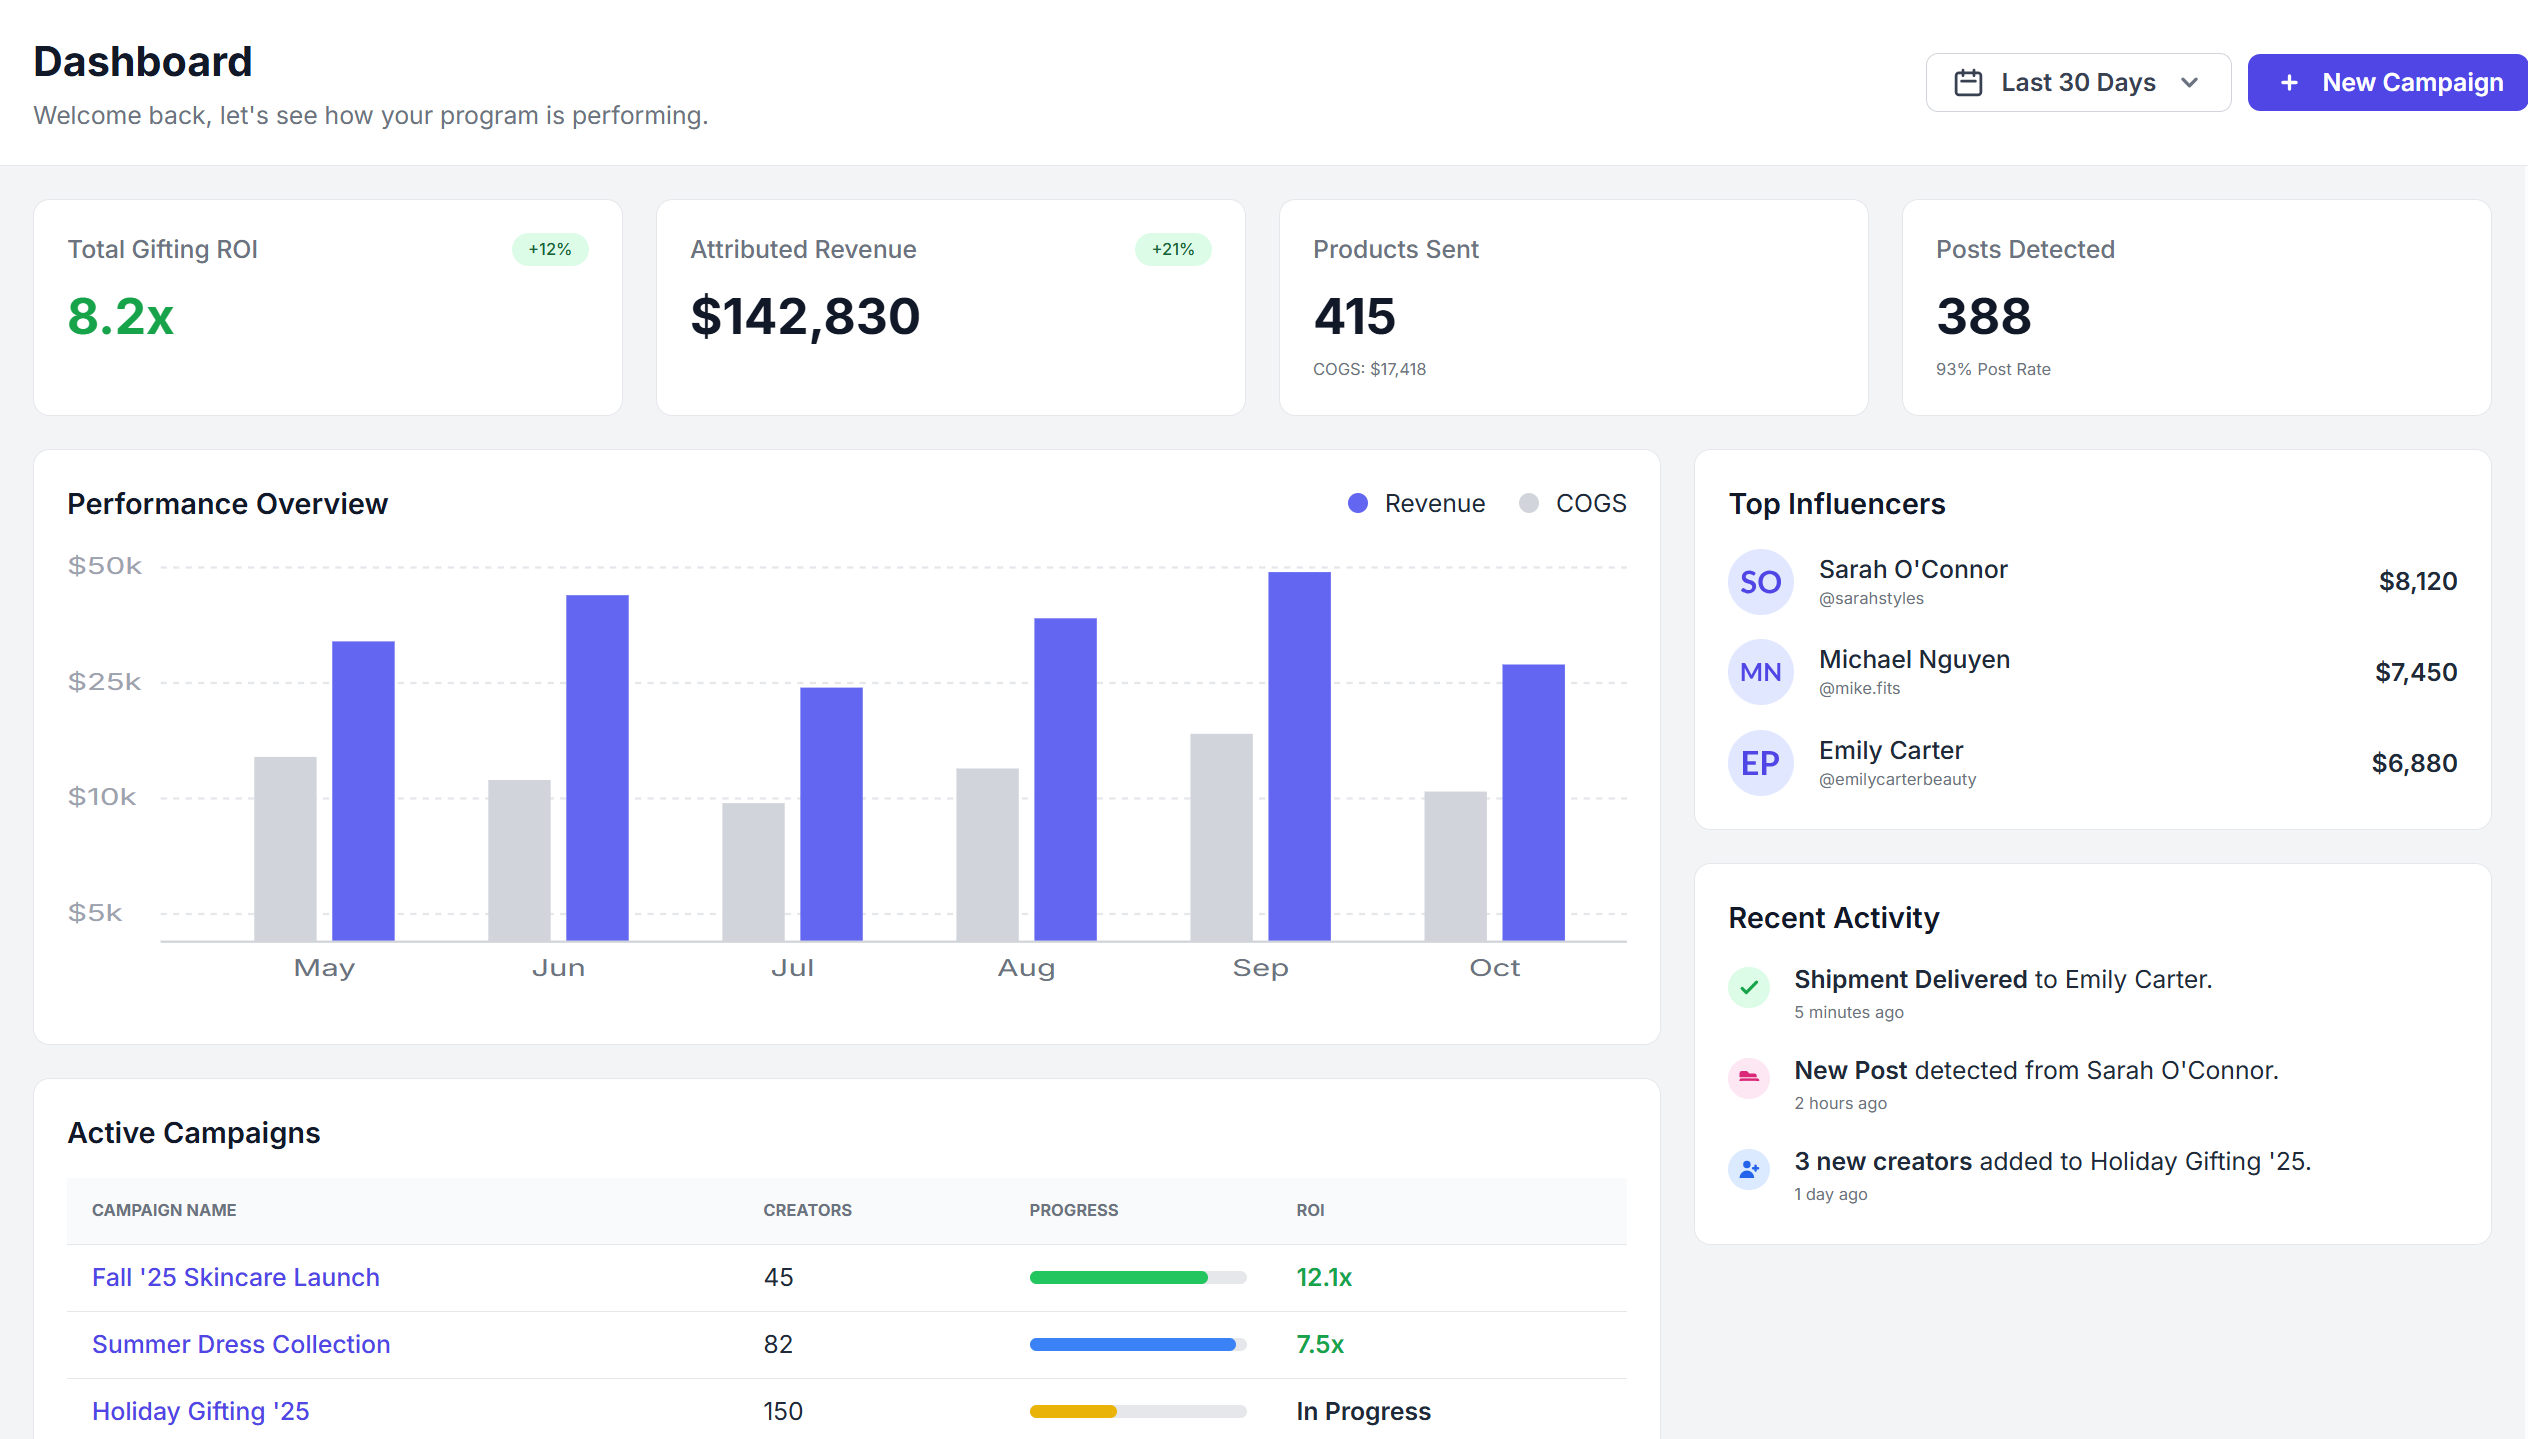Open the Last 30 Days dropdown
2528x1439 pixels.
2077,82
